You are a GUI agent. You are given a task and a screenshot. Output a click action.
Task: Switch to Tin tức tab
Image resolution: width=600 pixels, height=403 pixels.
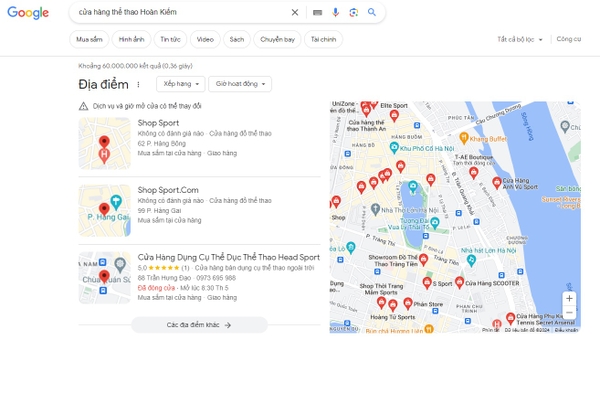click(170, 39)
